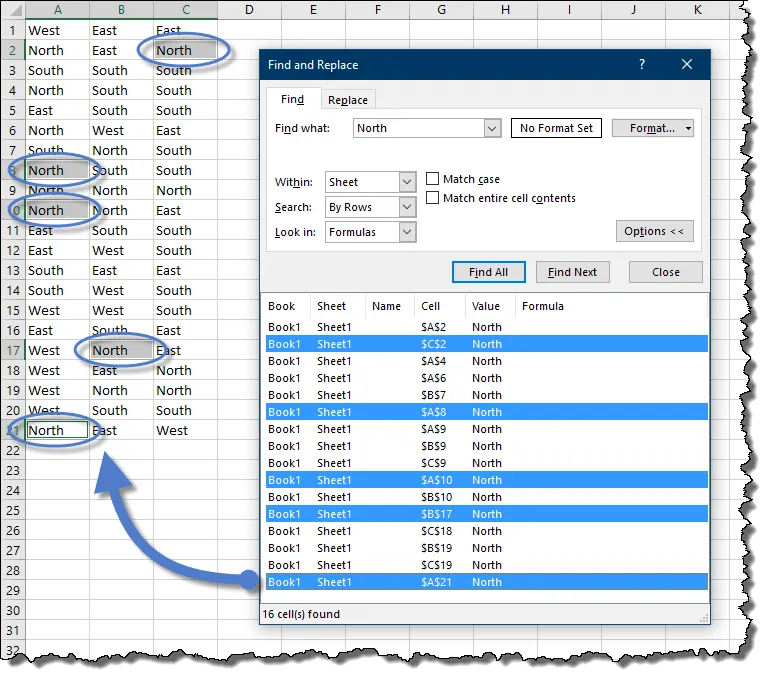
Task: Select column A header in worksheet
Action: pyautogui.click(x=58, y=9)
